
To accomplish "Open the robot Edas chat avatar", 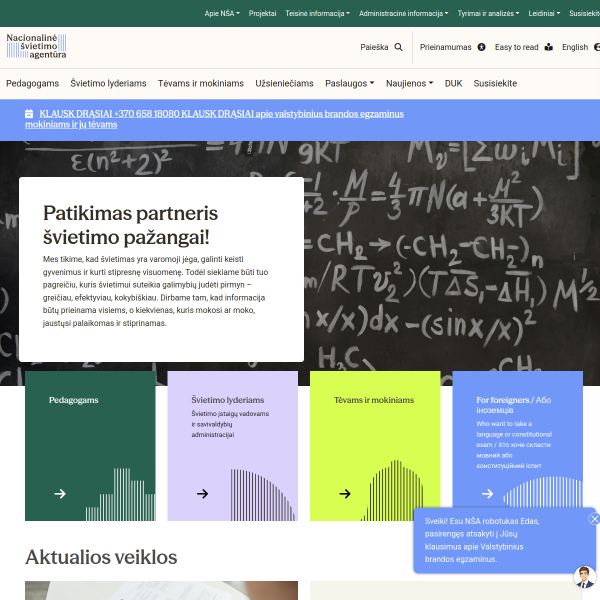I will point(584,577).
